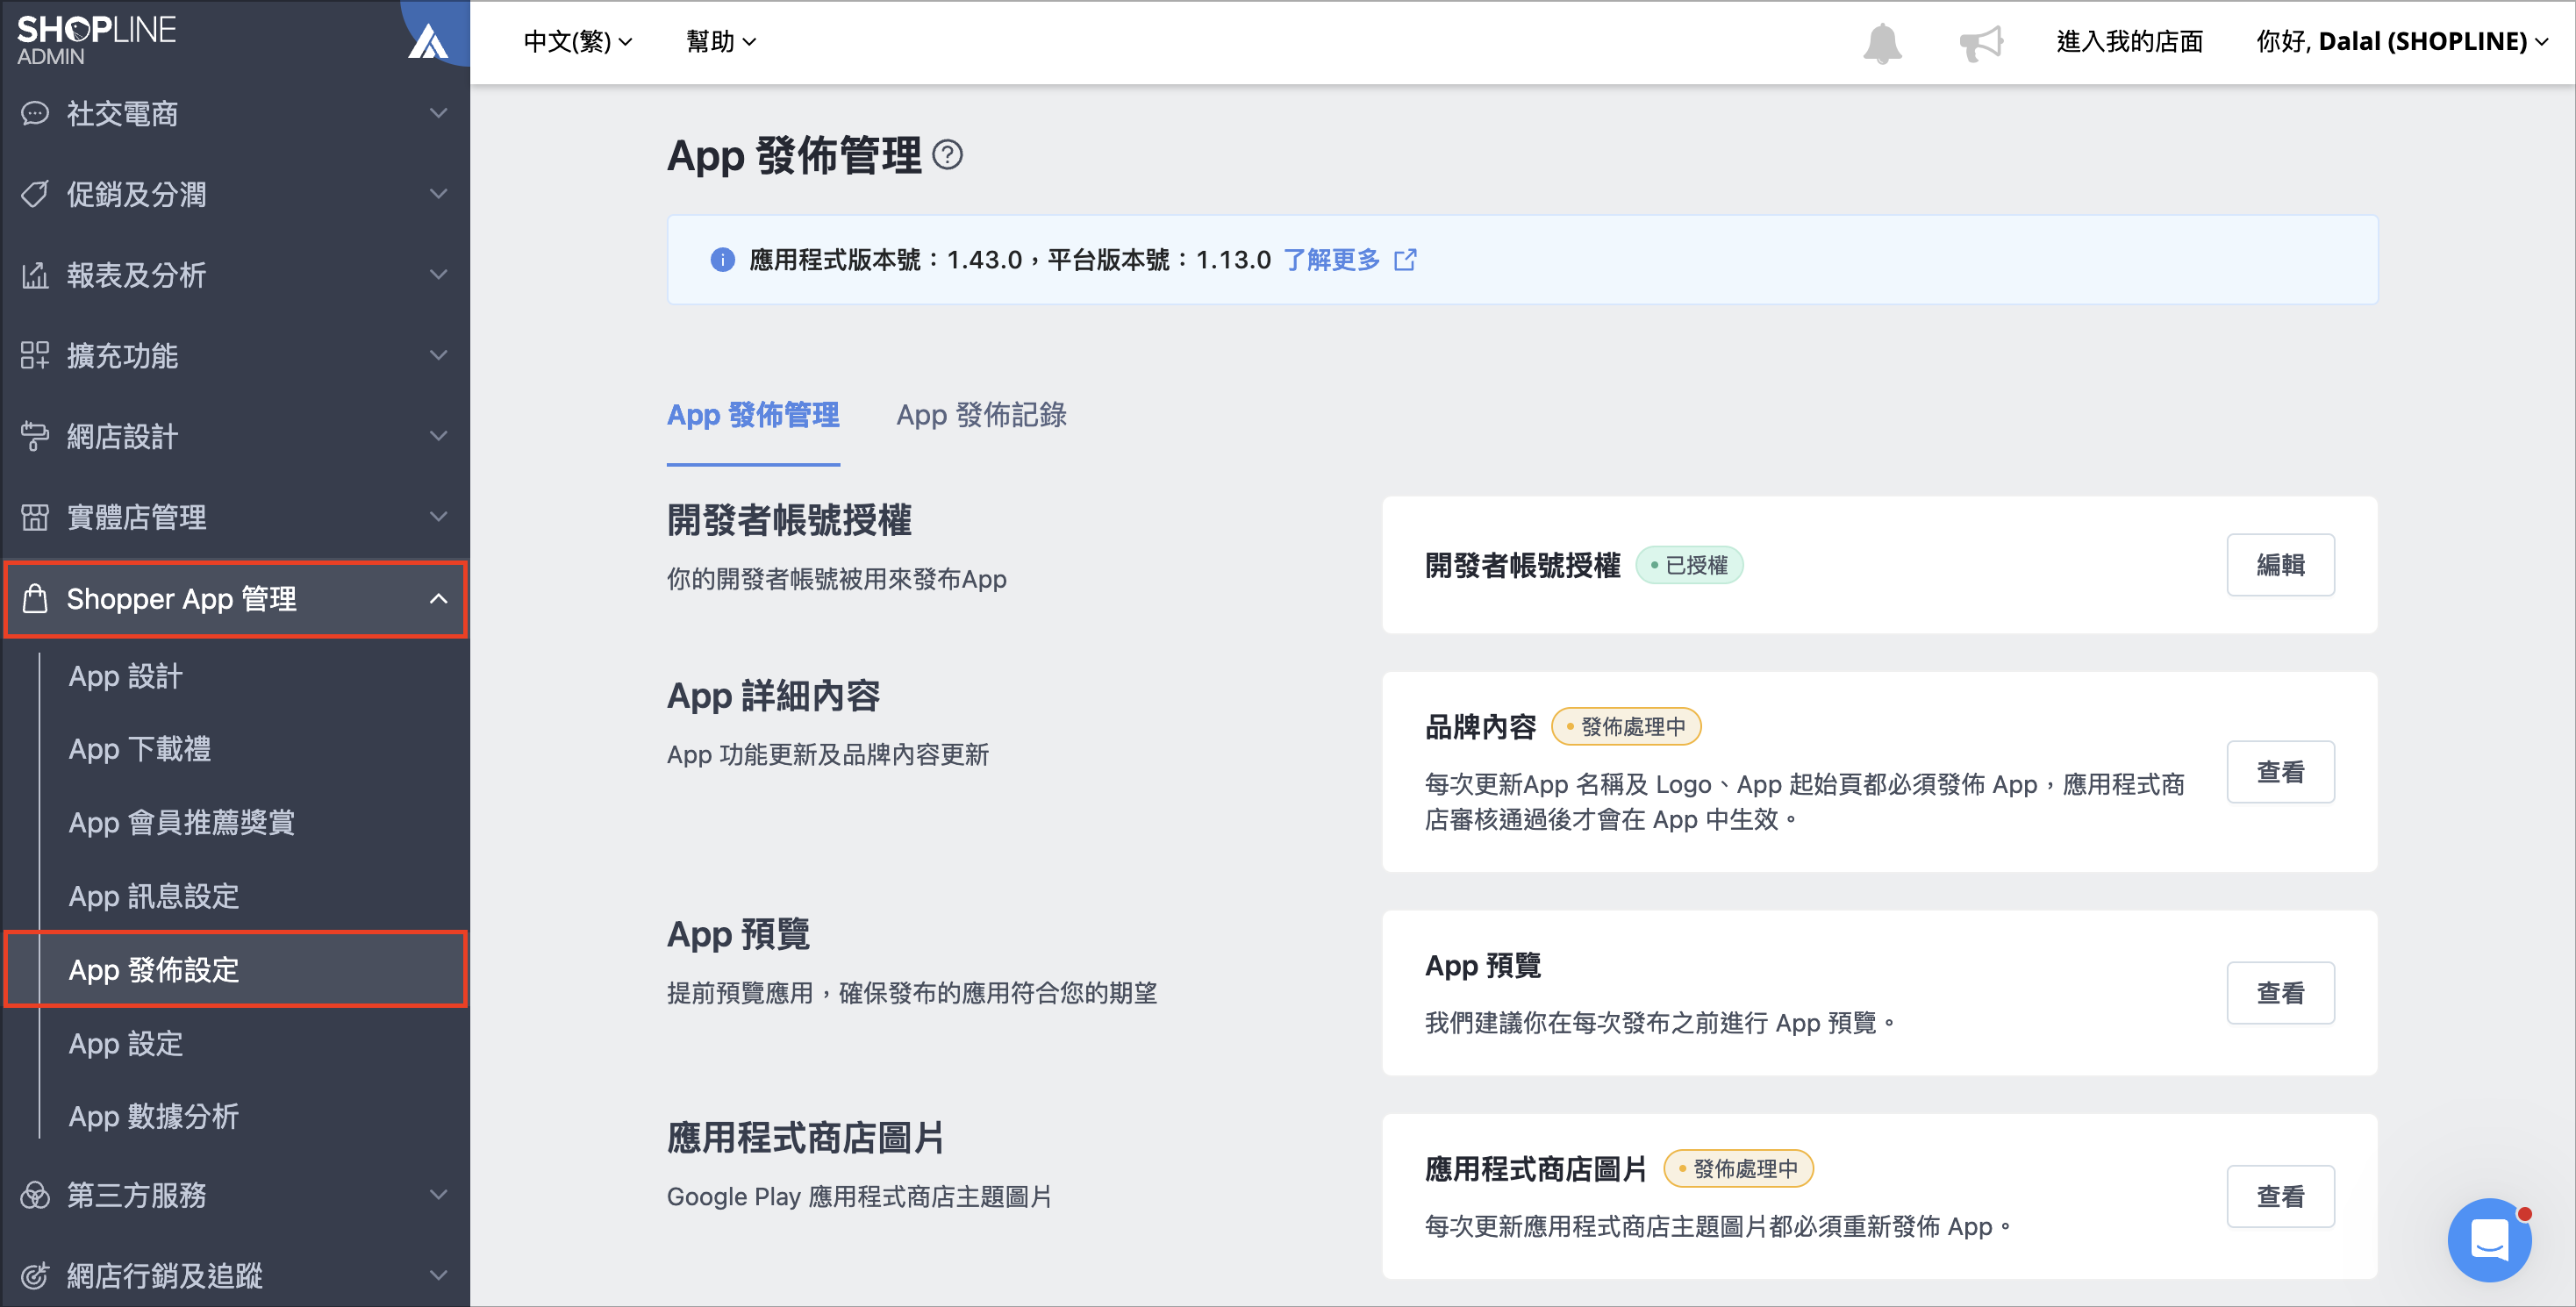This screenshot has height=1307, width=2576.
Task: Click 查看 for 品牌內容
Action: [2280, 772]
